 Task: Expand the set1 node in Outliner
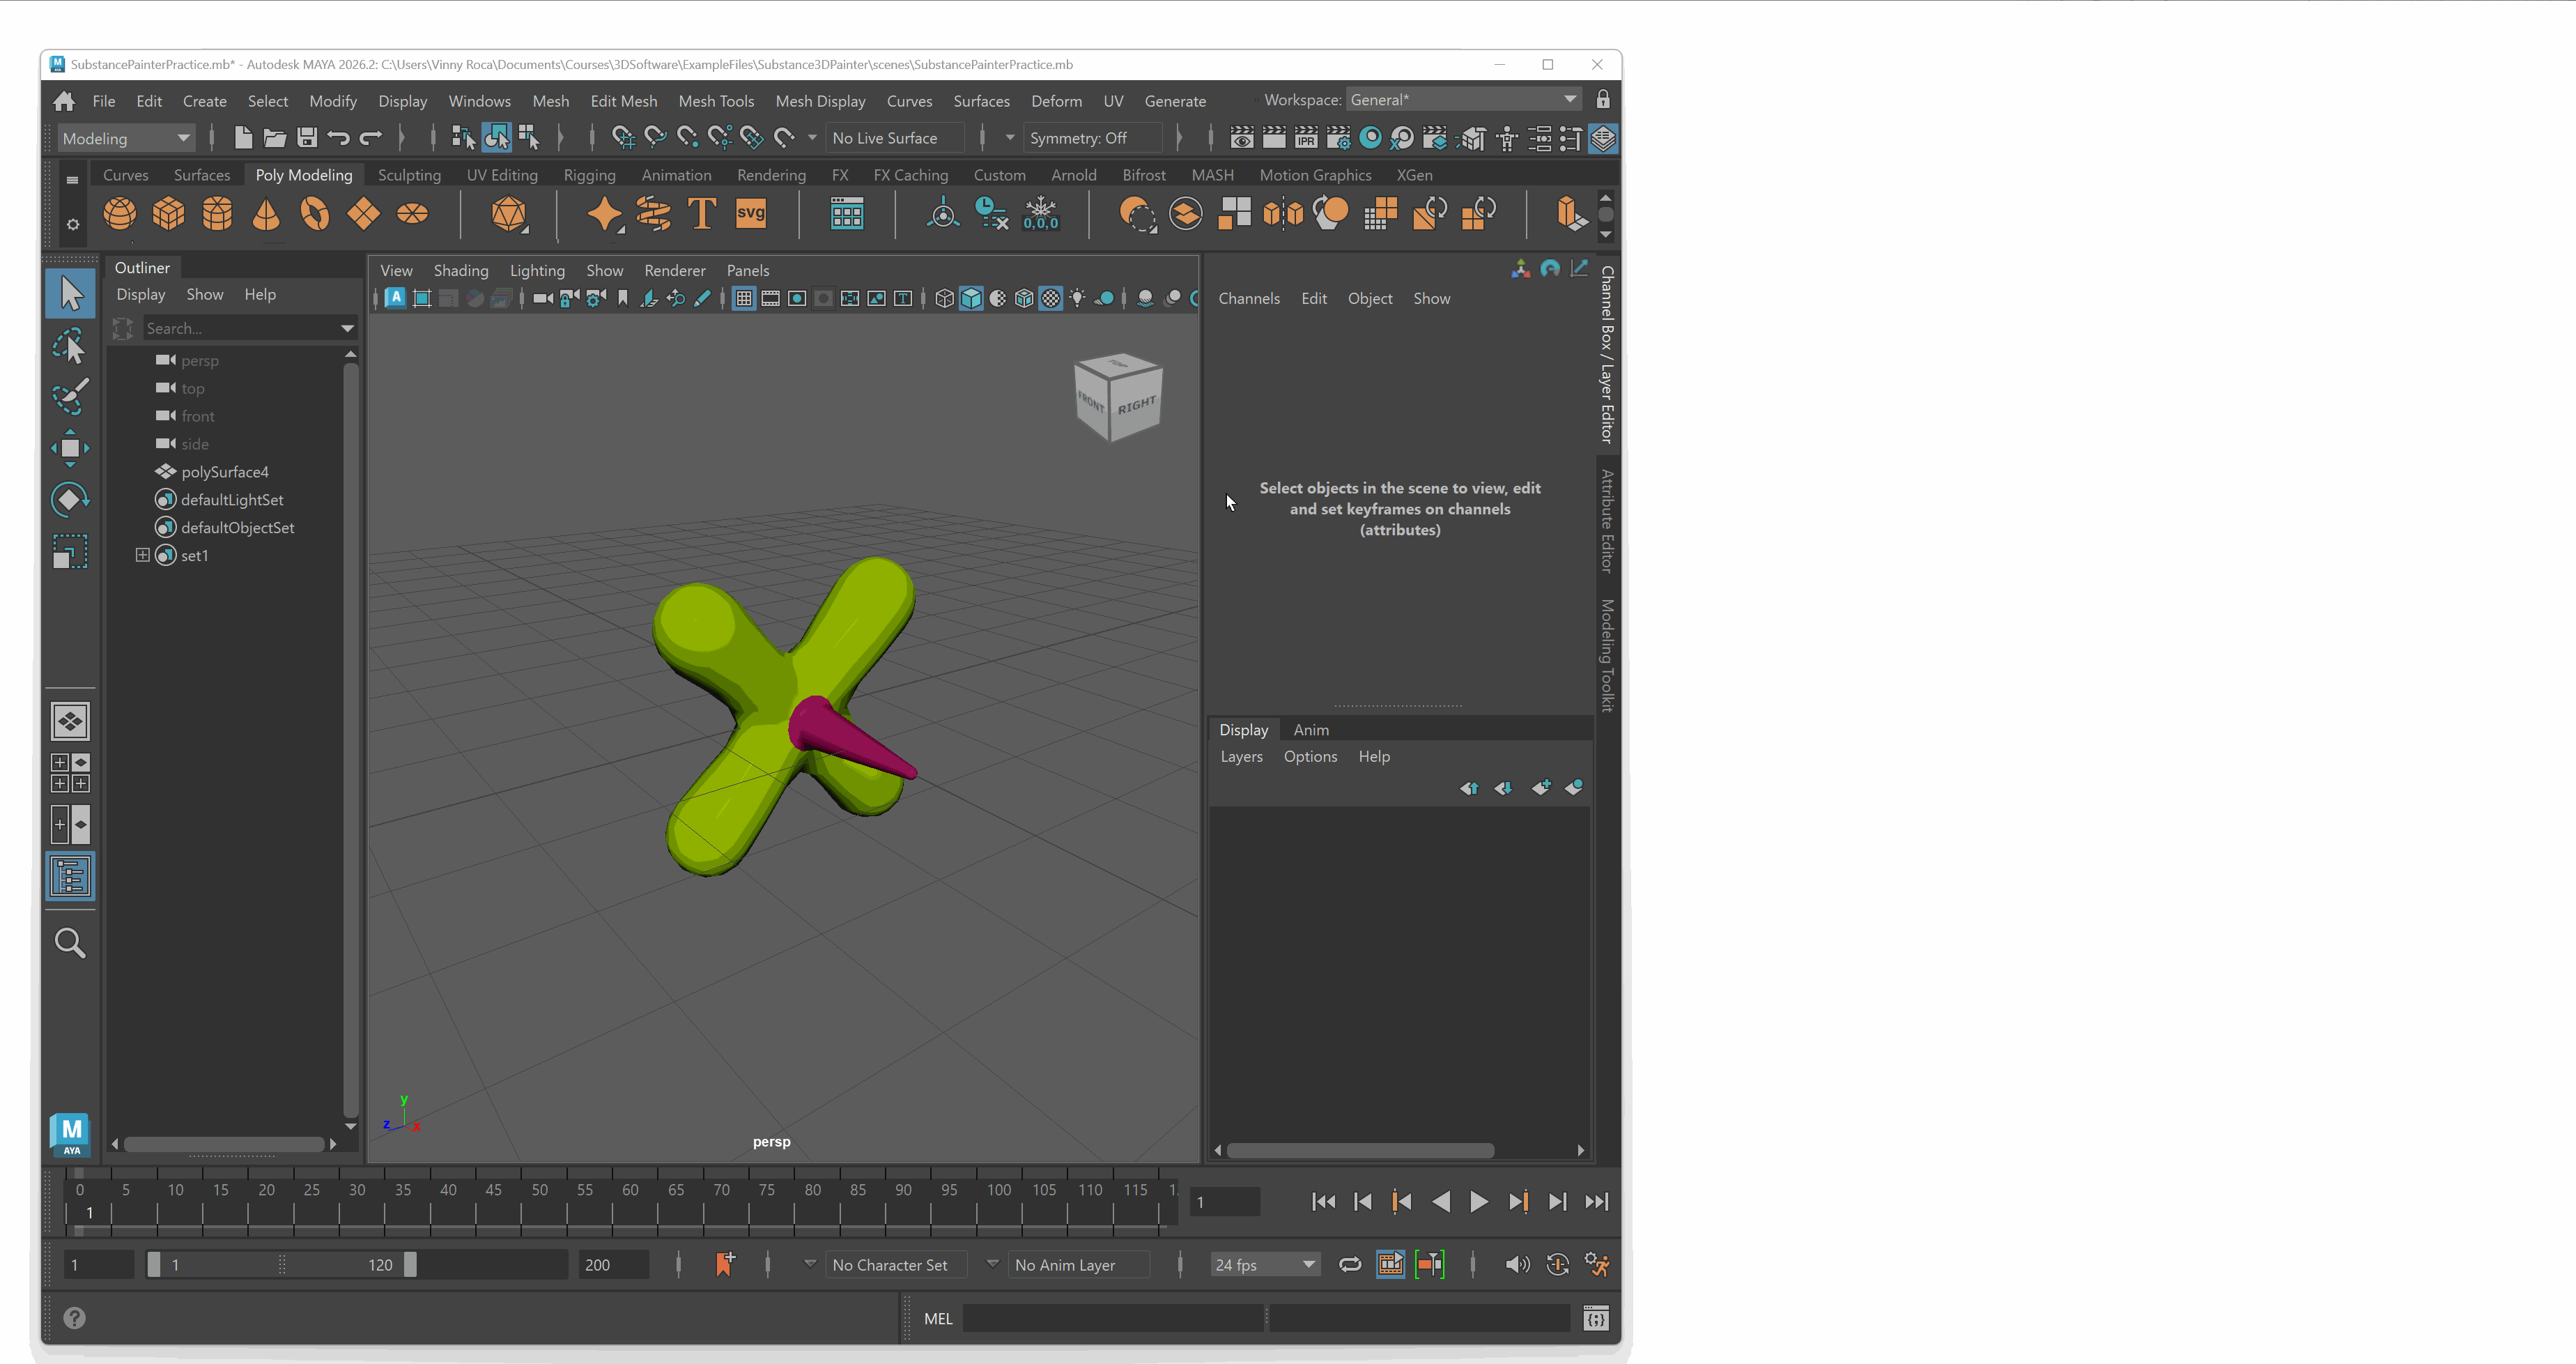click(143, 555)
